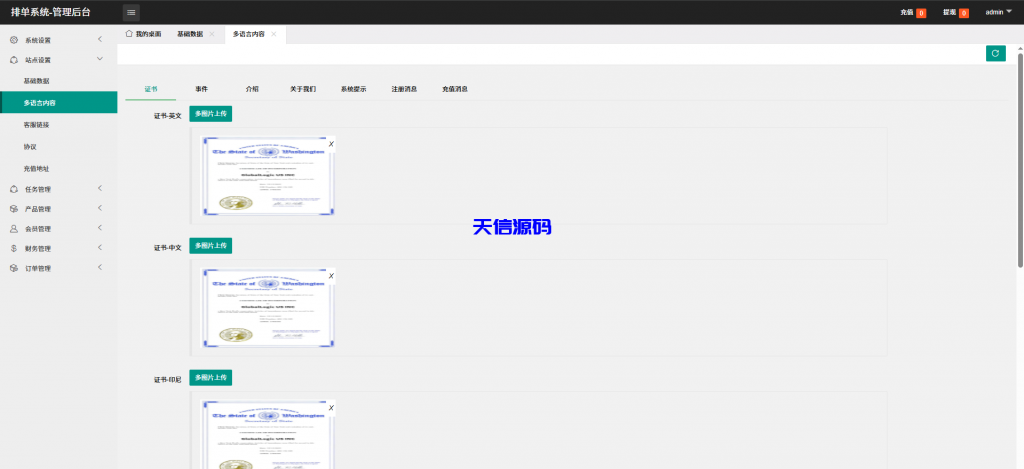Click the 产品管理 box icon
Viewport: 1024px width, 469px height.
(13, 209)
